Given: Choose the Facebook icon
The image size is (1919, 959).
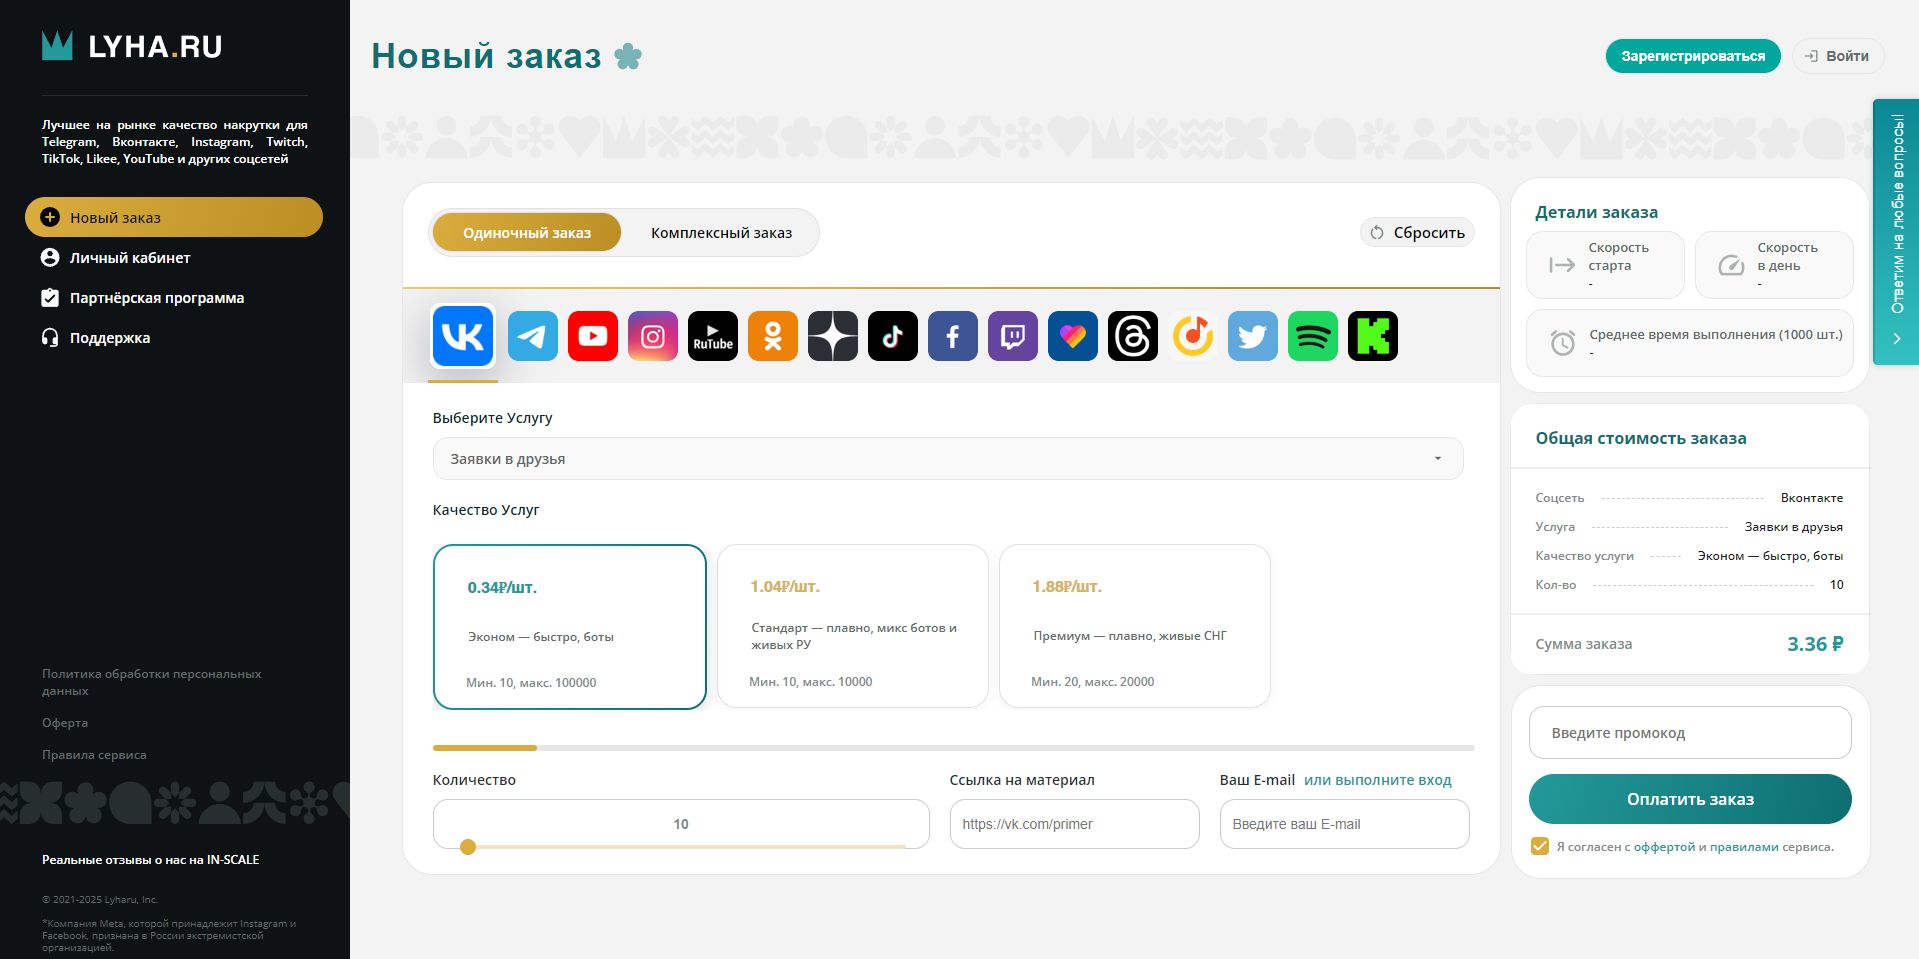Looking at the screenshot, I should pos(953,336).
